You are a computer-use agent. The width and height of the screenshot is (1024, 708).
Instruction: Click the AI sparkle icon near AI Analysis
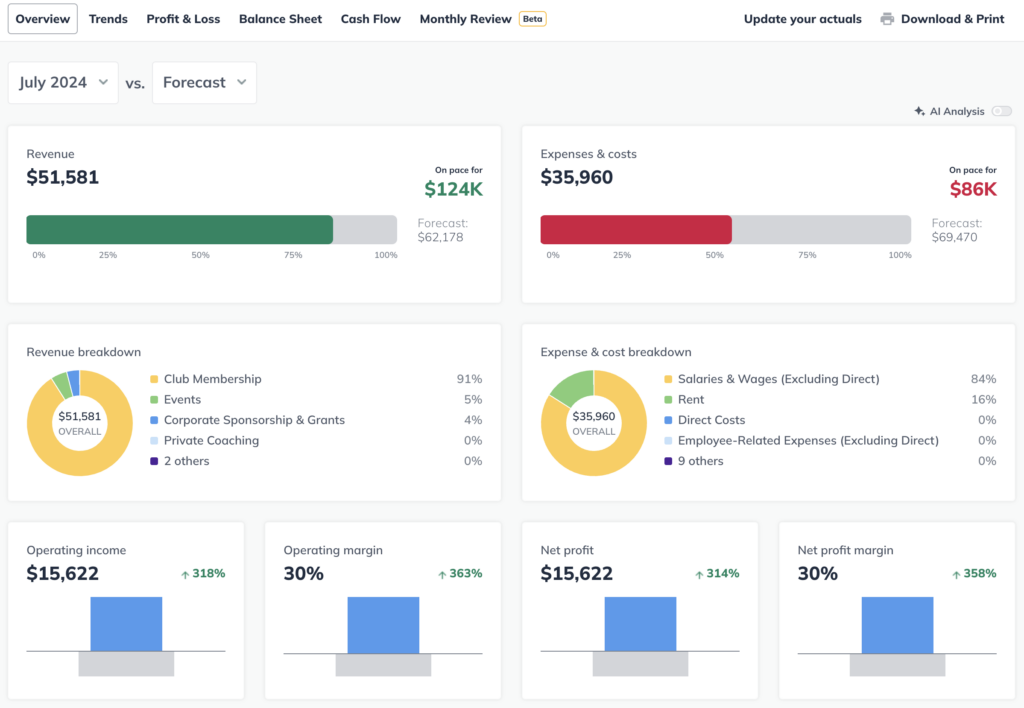pyautogui.click(x=920, y=111)
